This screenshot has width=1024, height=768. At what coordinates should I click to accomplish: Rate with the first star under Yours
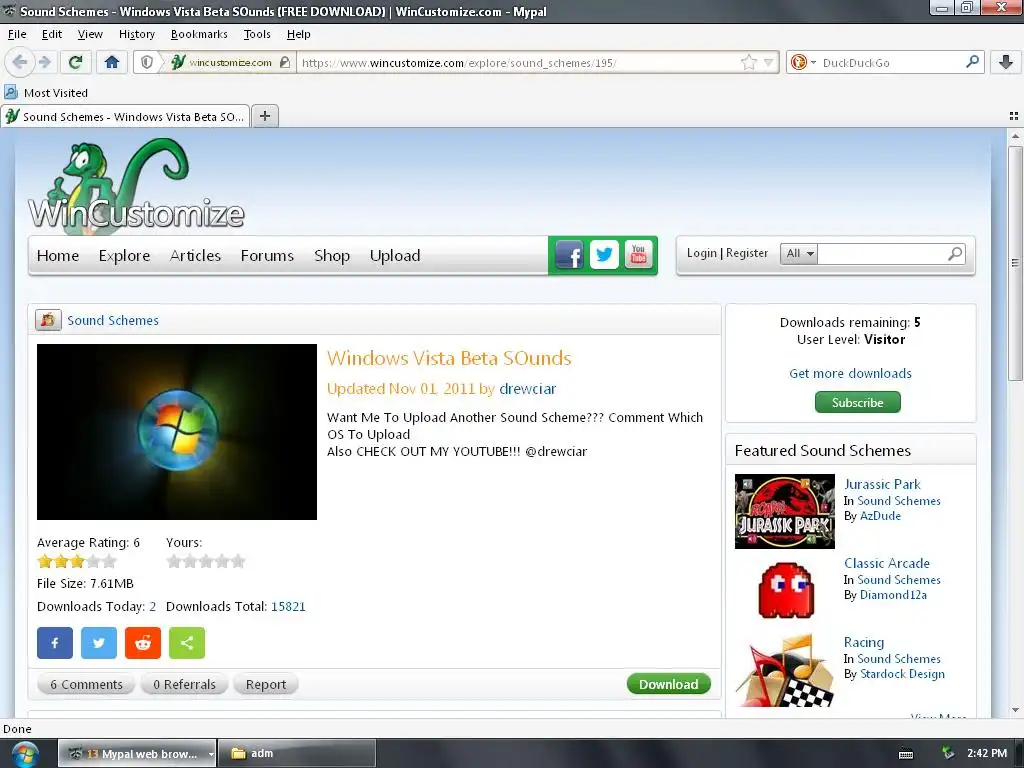(174, 561)
